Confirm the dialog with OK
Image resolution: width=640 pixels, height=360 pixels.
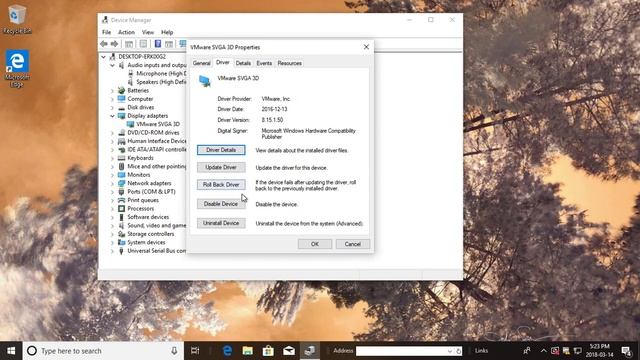315,244
